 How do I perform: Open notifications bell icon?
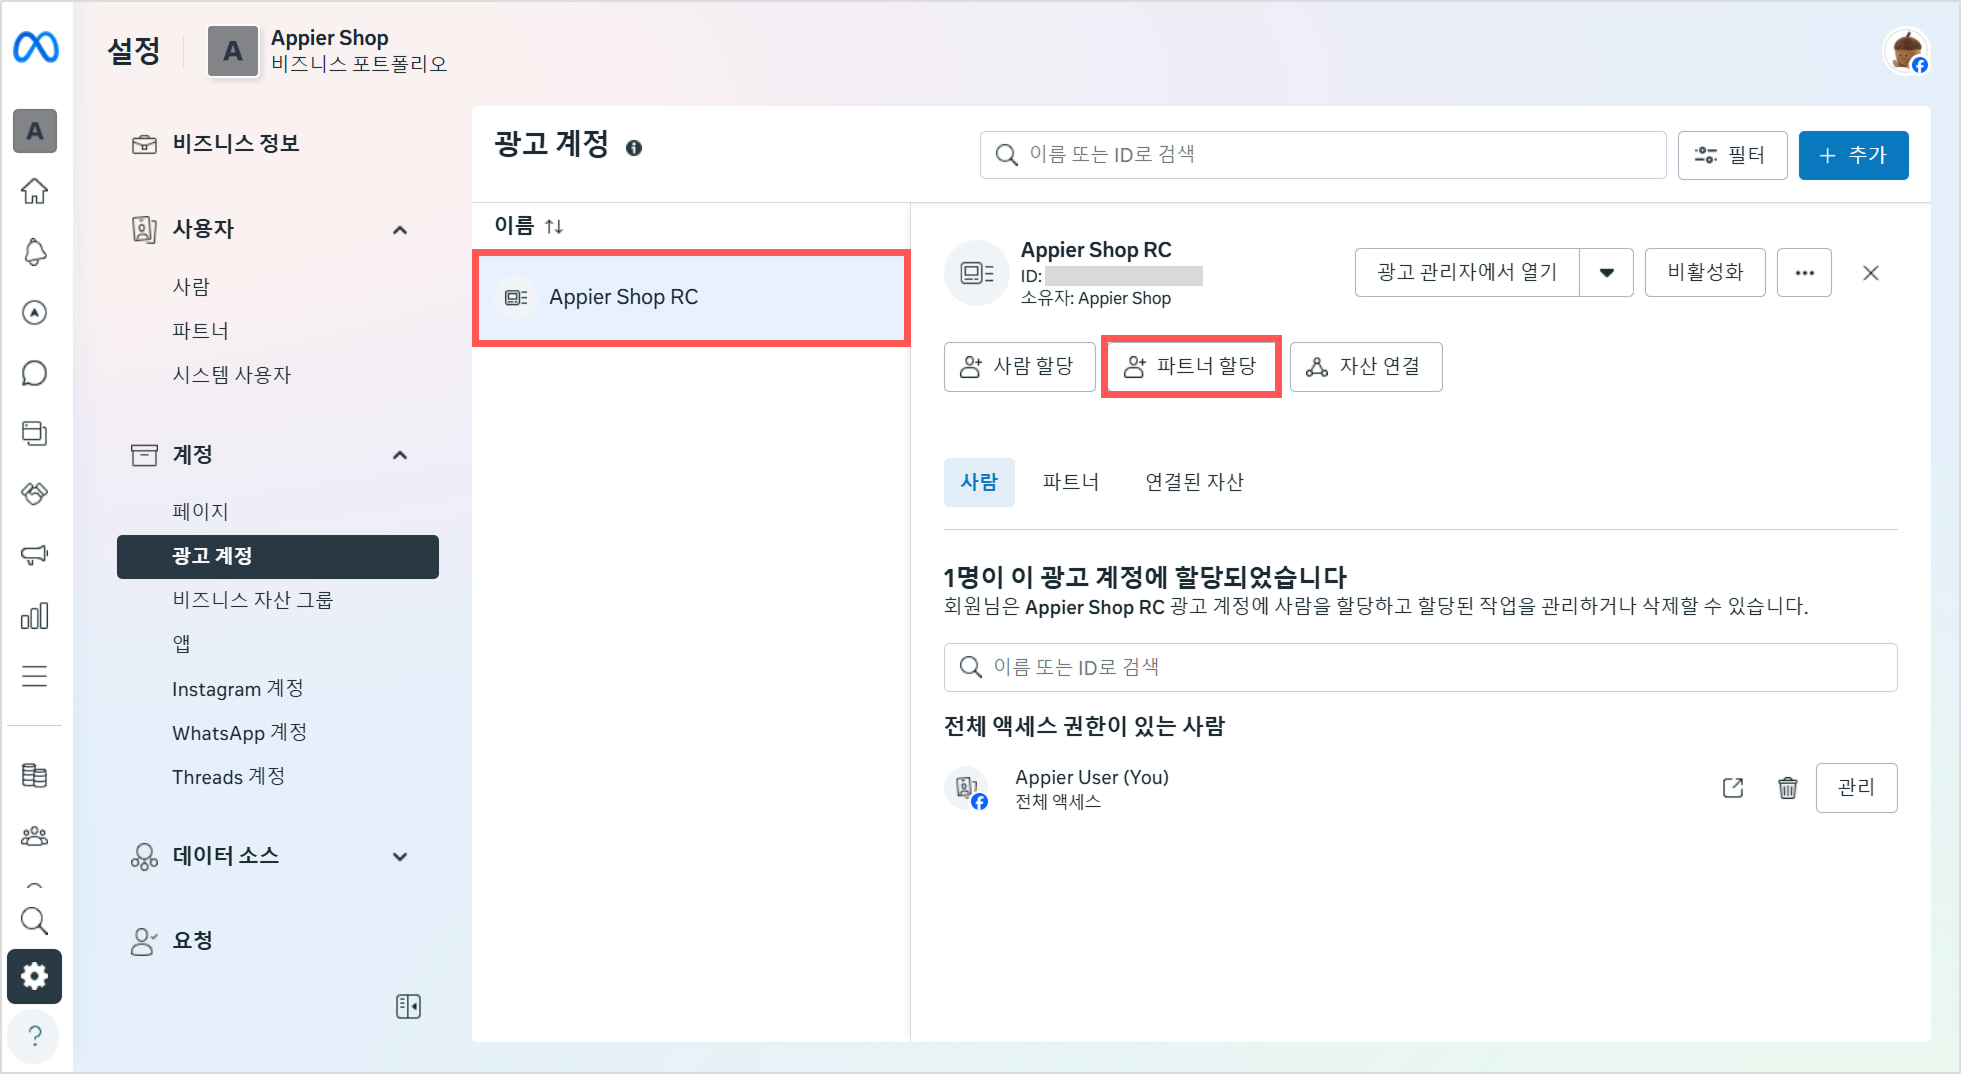pyautogui.click(x=35, y=252)
